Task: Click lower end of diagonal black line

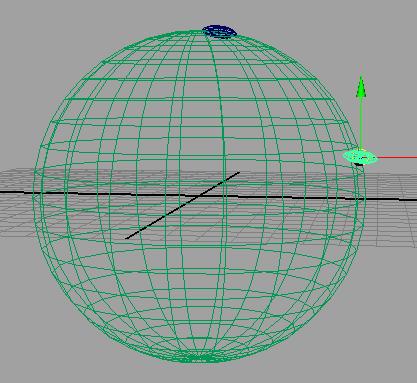Action: coord(127,238)
